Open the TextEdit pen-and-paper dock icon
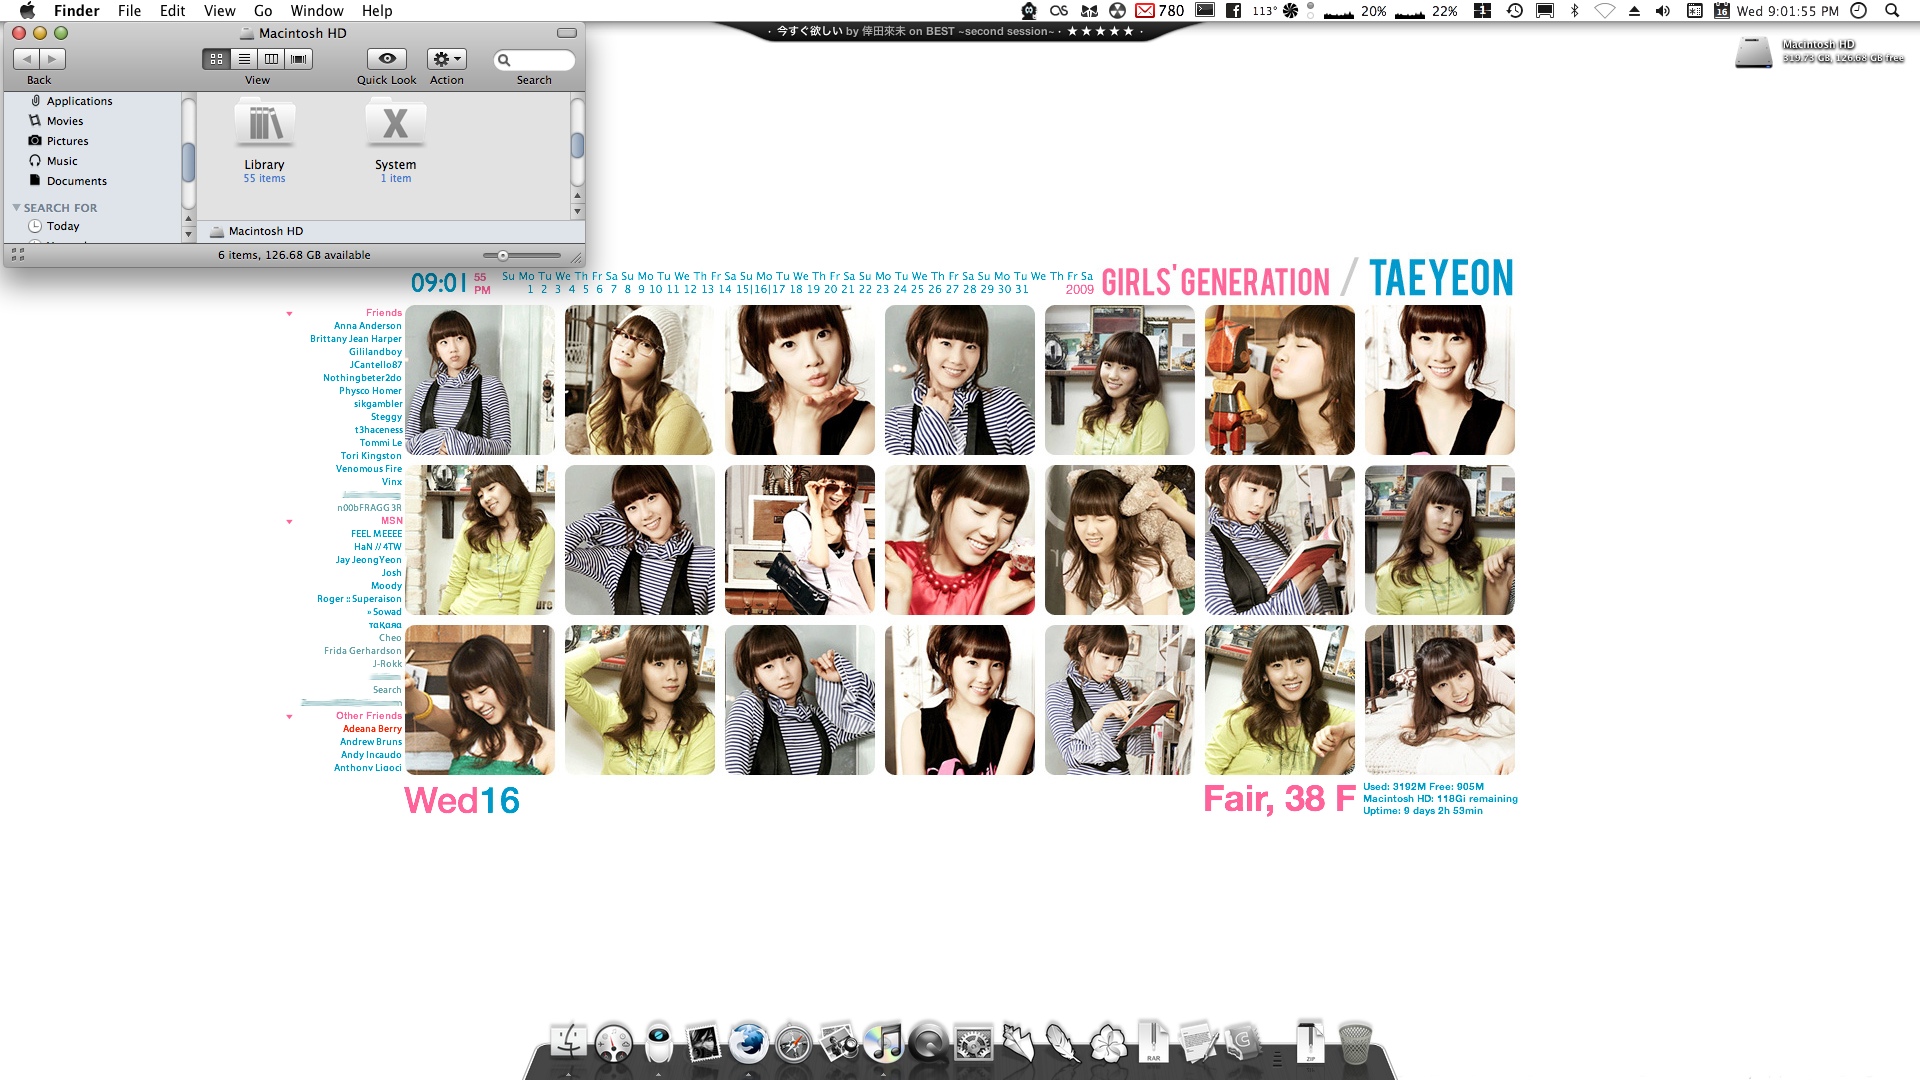The width and height of the screenshot is (1920, 1080). [1198, 1044]
